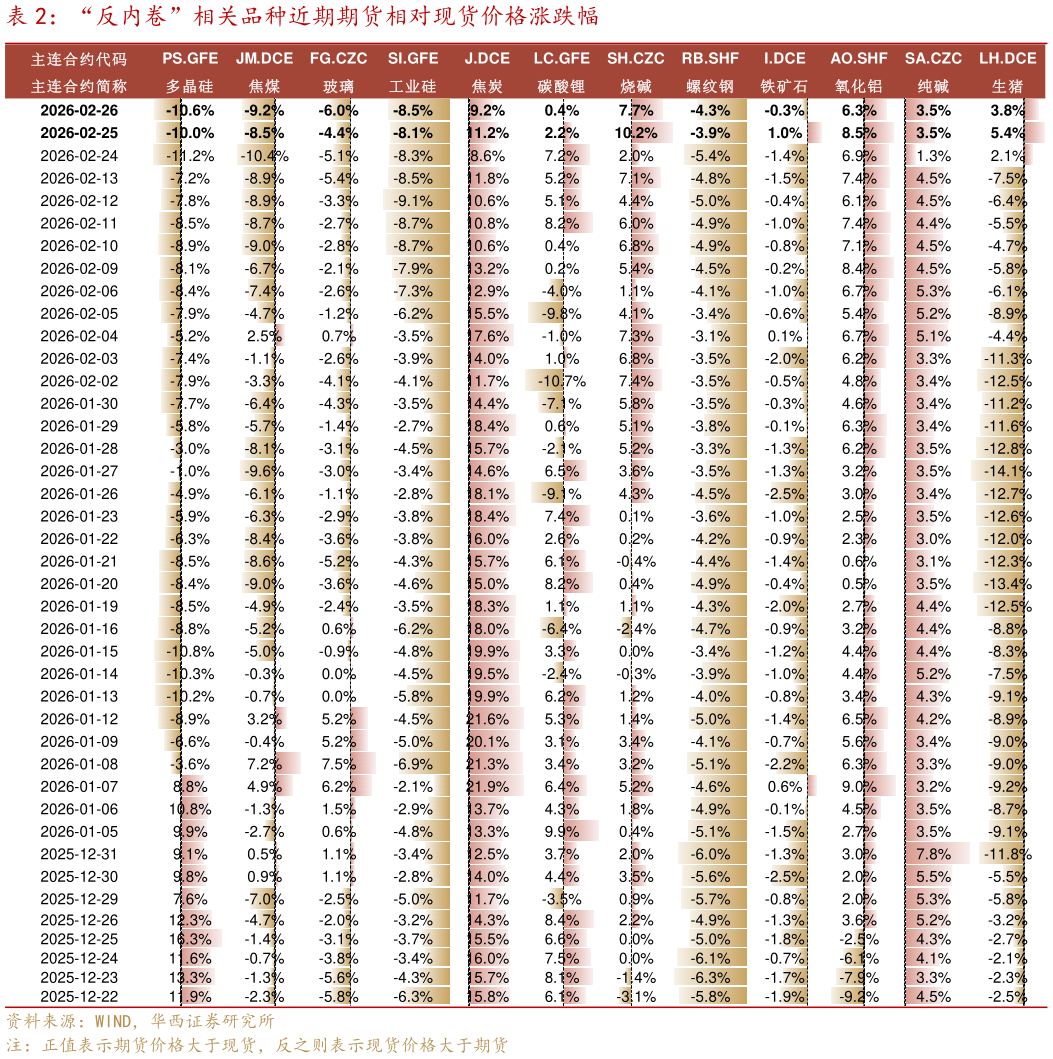
Task: Select the 螺纹钢 contract name cell
Action: (x=711, y=86)
